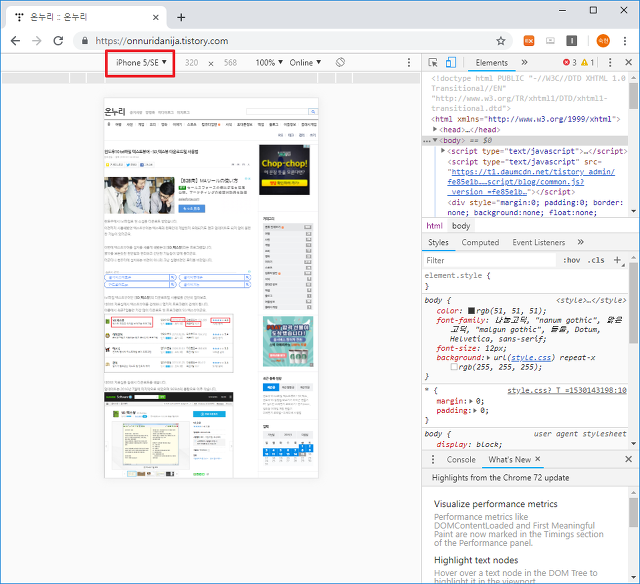Expand the margin shorthand property
The height and width of the screenshot is (584, 640).
pyautogui.click(x=471, y=401)
